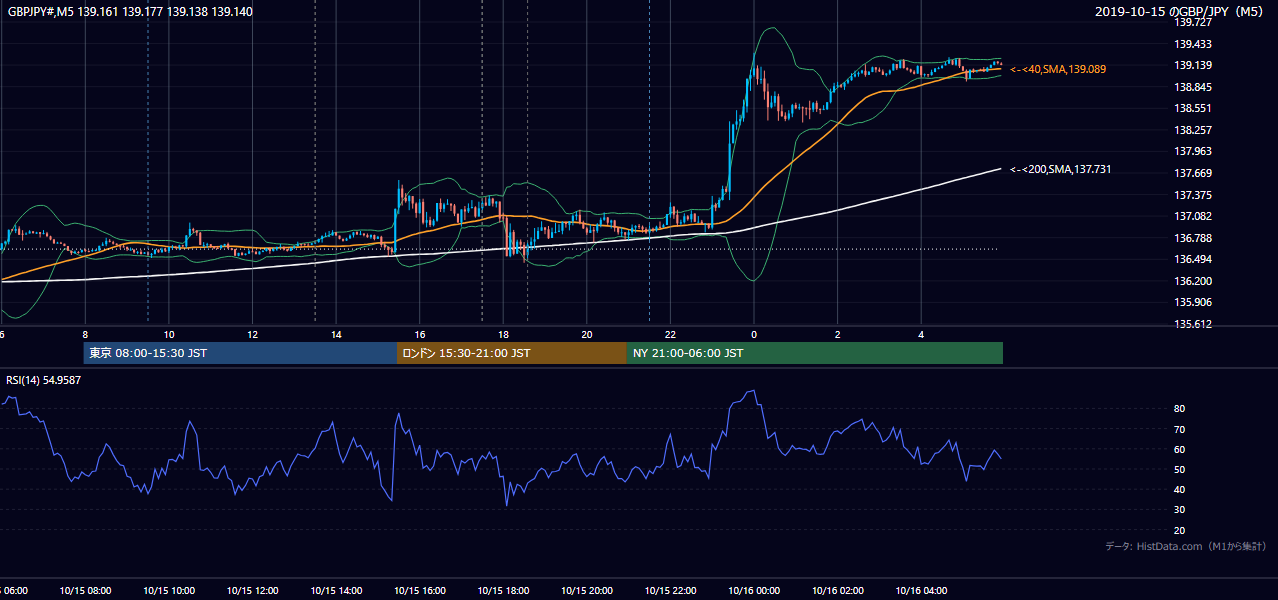Image resolution: width=1278 pixels, height=600 pixels.
Task: Click hour 2 tick on price chart axis
Action: point(838,335)
